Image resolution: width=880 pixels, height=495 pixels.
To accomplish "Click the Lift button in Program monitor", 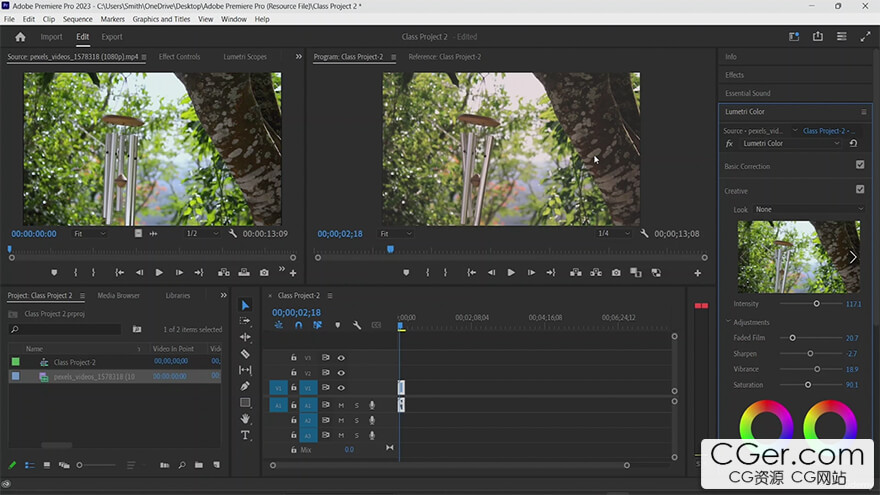I will 576,273.
